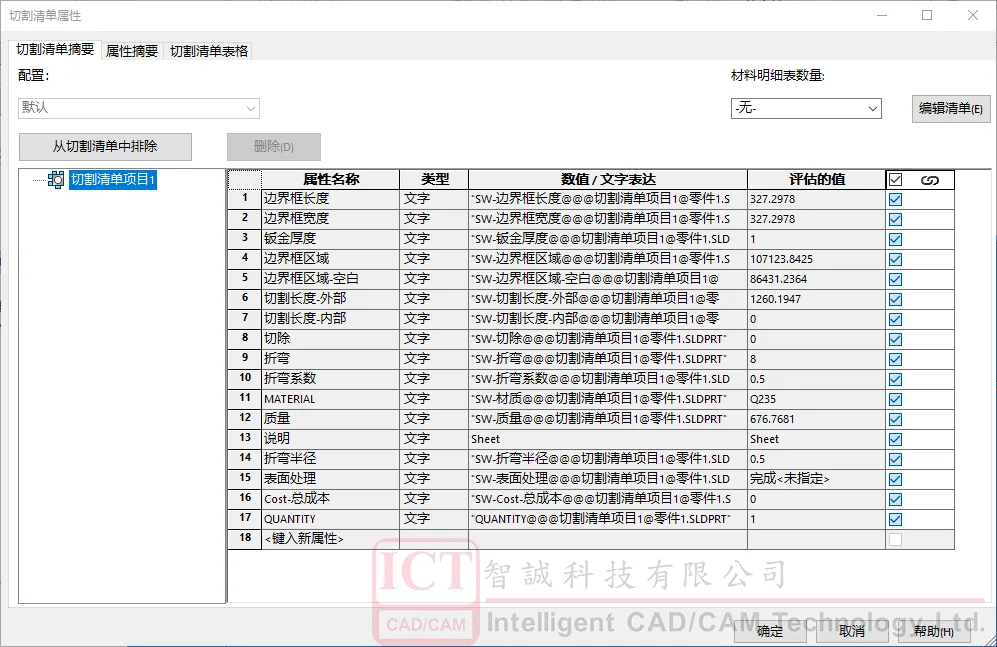Click the cut list item folder icon
Viewport: 997px width, 647px height.
point(56,180)
